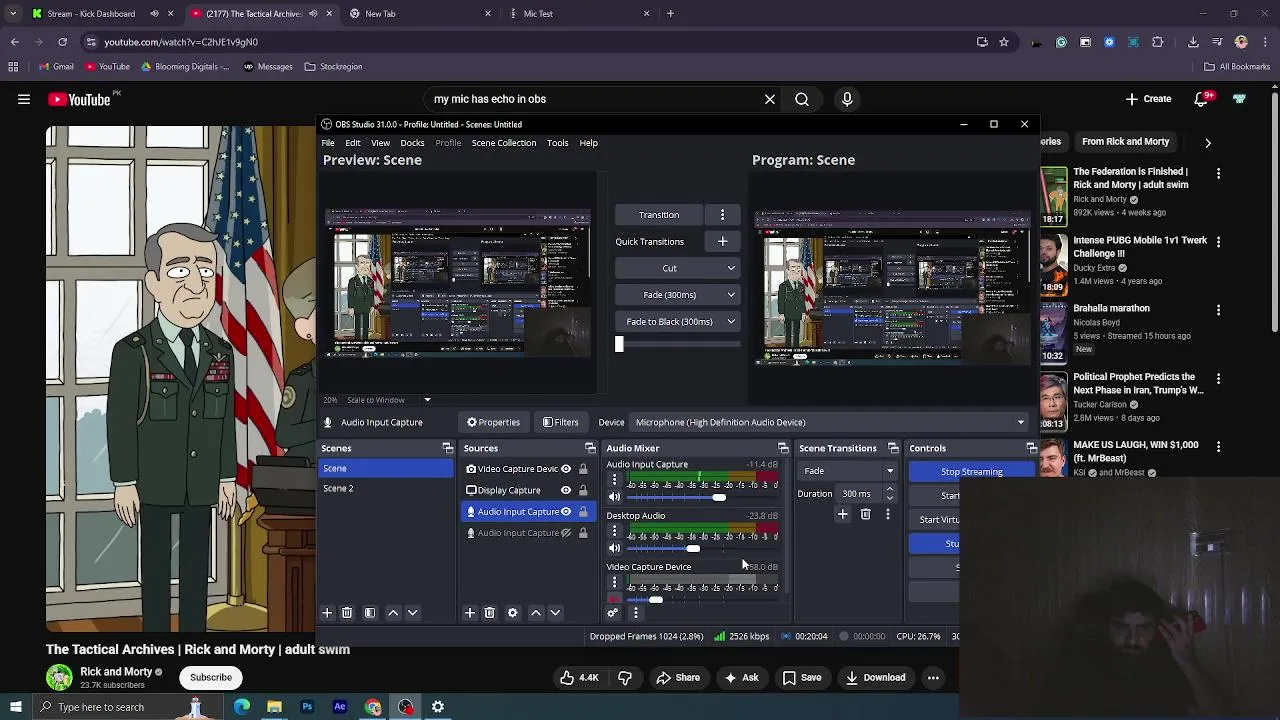Open advanced audio properties gears in Audio Mixer
The height and width of the screenshot is (720, 1280).
[613, 612]
